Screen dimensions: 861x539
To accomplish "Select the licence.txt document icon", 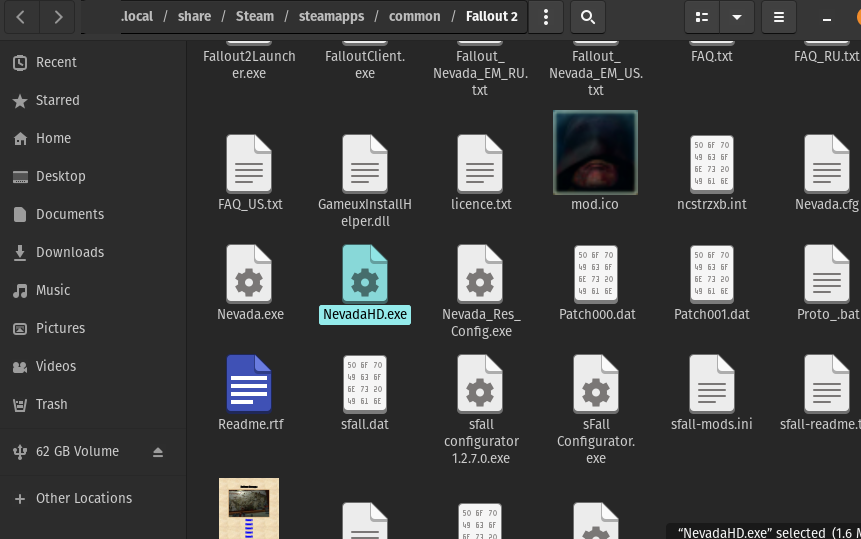I will pyautogui.click(x=480, y=164).
